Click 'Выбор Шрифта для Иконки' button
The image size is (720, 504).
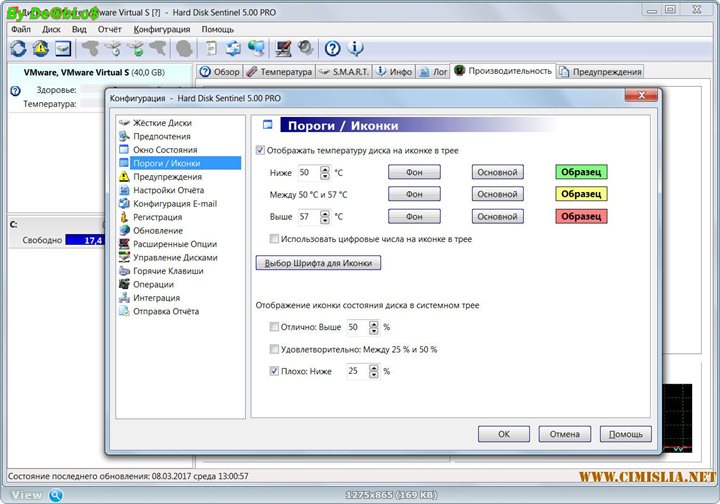coord(319,263)
